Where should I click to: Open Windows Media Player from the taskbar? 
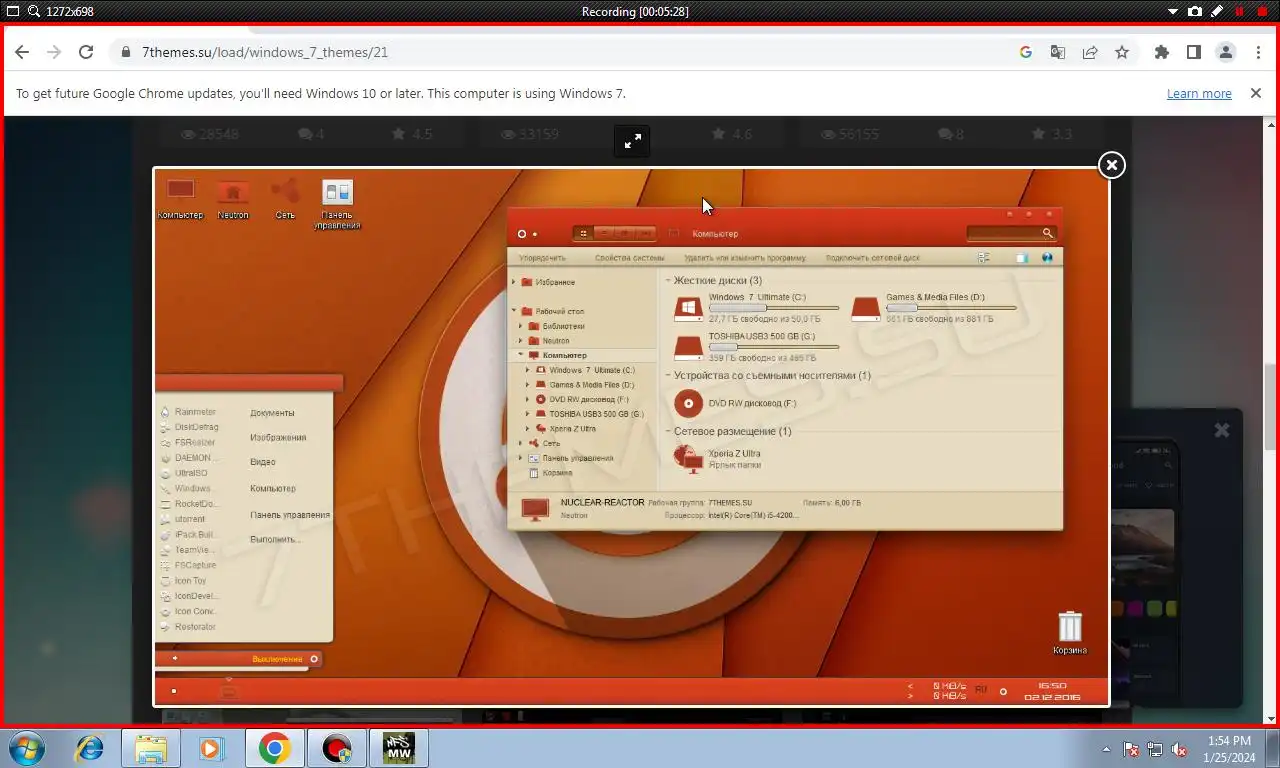point(211,748)
